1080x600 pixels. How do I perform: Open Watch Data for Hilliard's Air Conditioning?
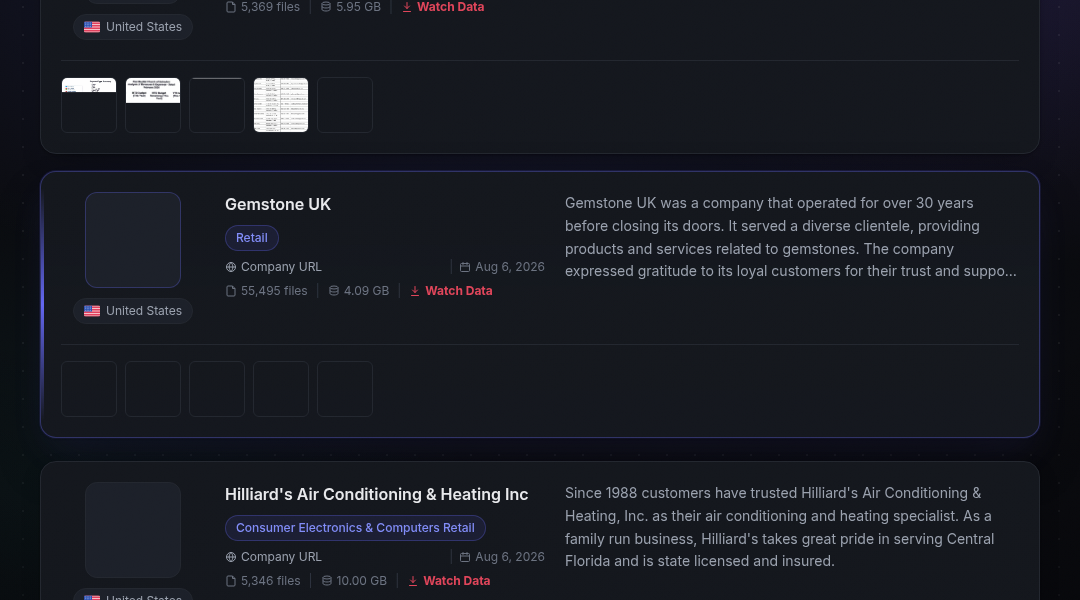coord(449,581)
